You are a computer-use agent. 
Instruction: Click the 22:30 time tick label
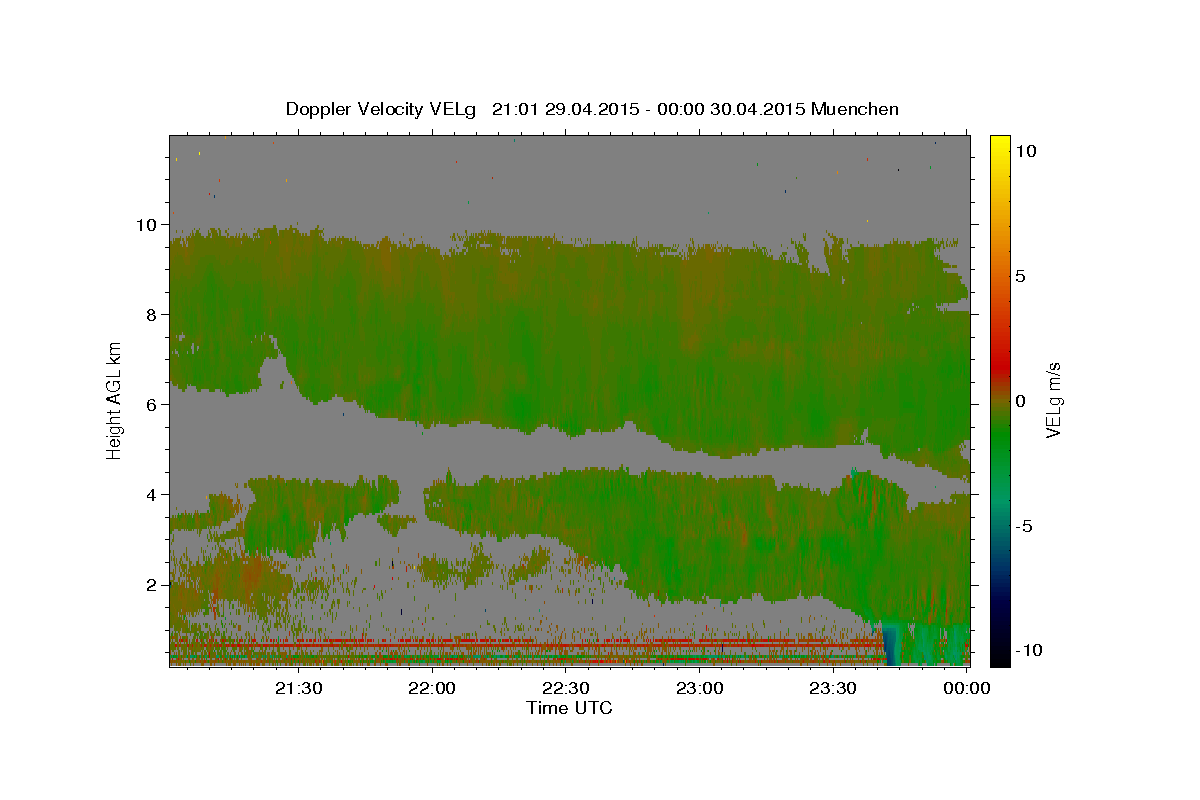click(x=566, y=688)
